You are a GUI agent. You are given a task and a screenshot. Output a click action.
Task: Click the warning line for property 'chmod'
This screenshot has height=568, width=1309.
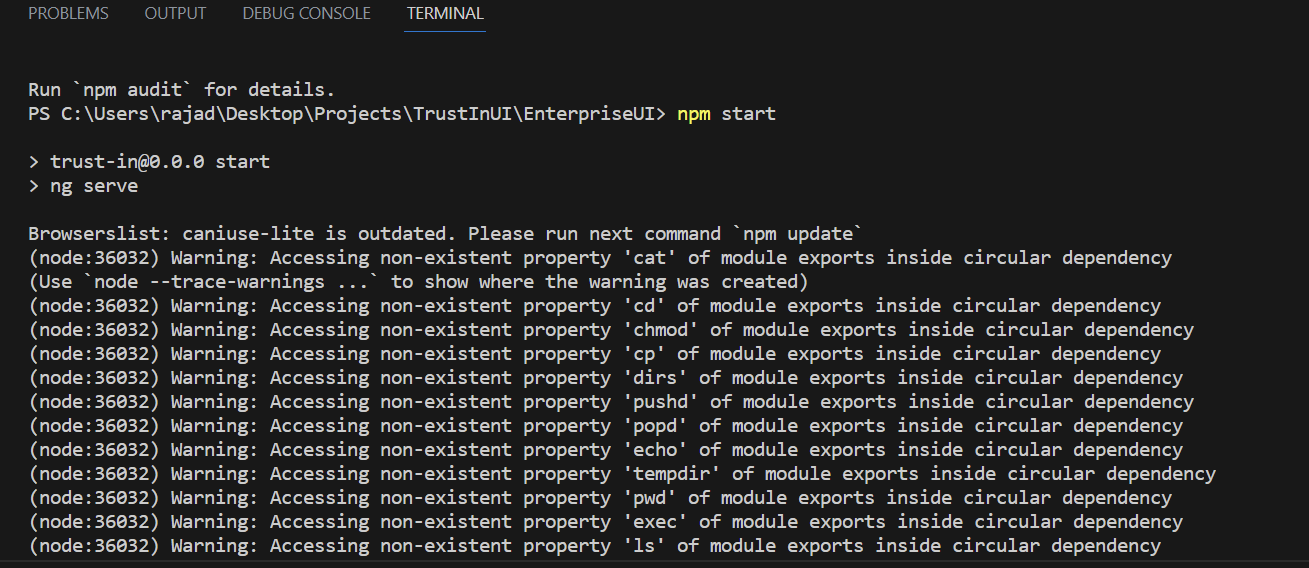(610, 330)
